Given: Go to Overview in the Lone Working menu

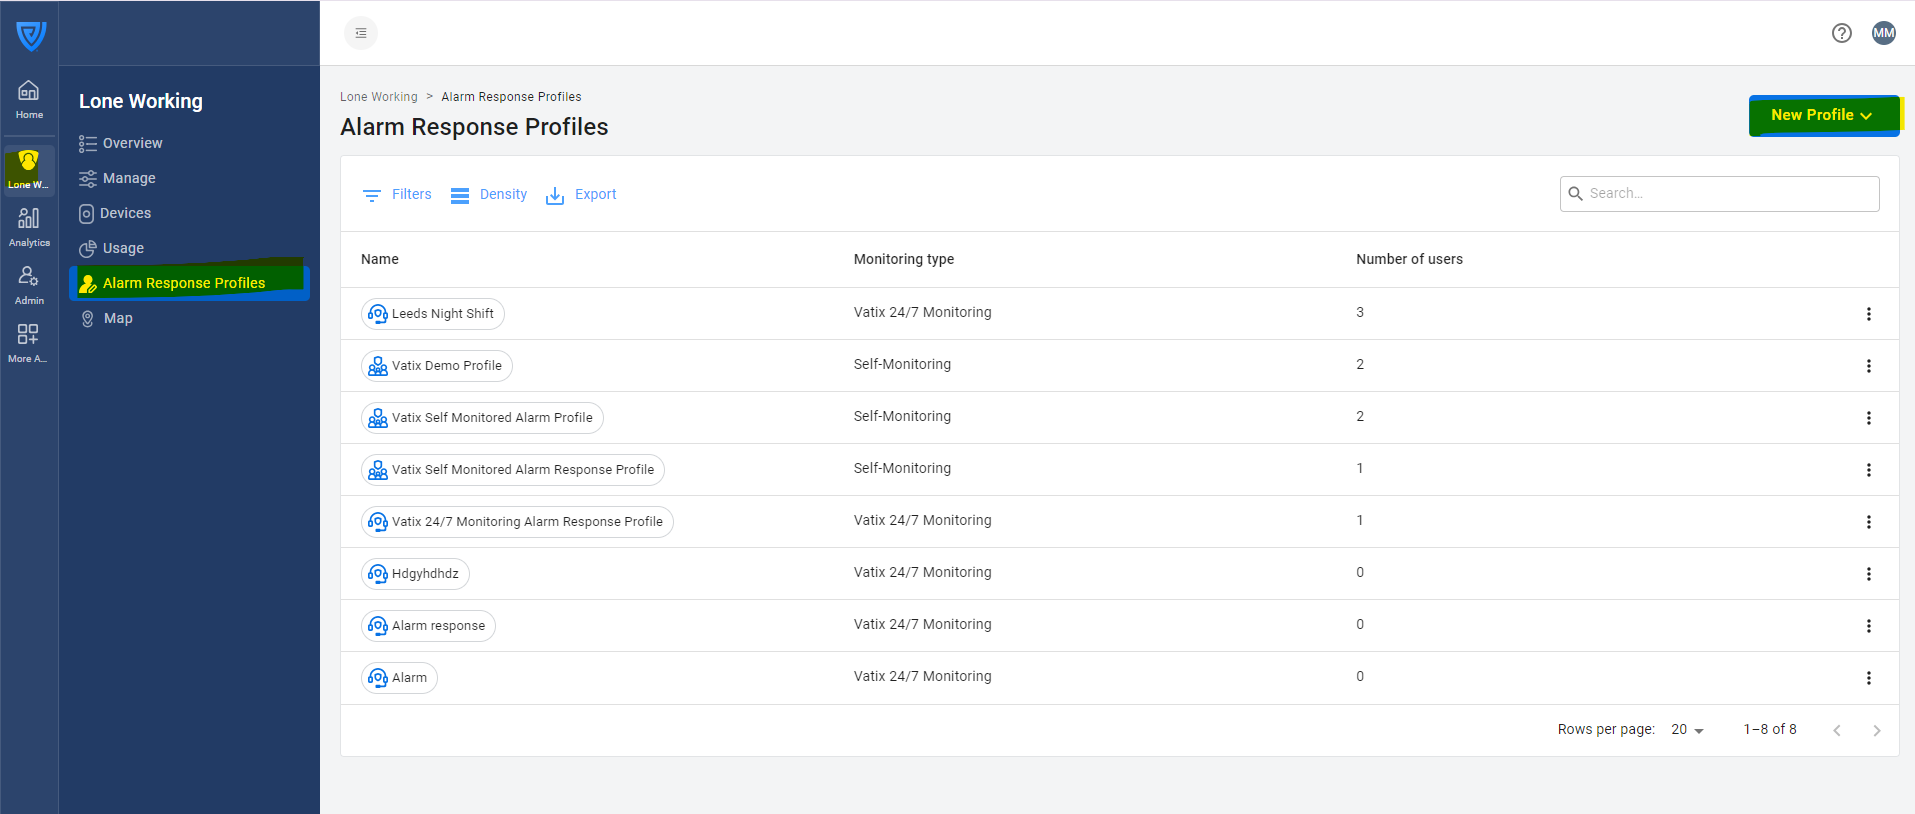Looking at the screenshot, I should tap(132, 143).
